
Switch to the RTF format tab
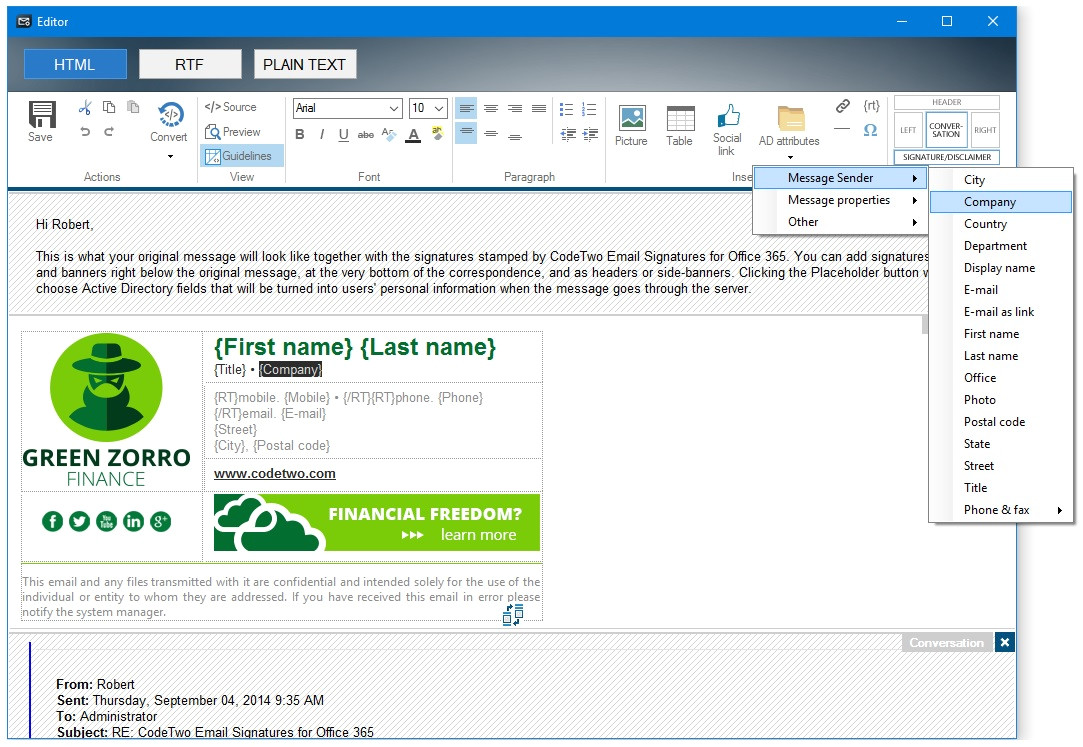(190, 64)
